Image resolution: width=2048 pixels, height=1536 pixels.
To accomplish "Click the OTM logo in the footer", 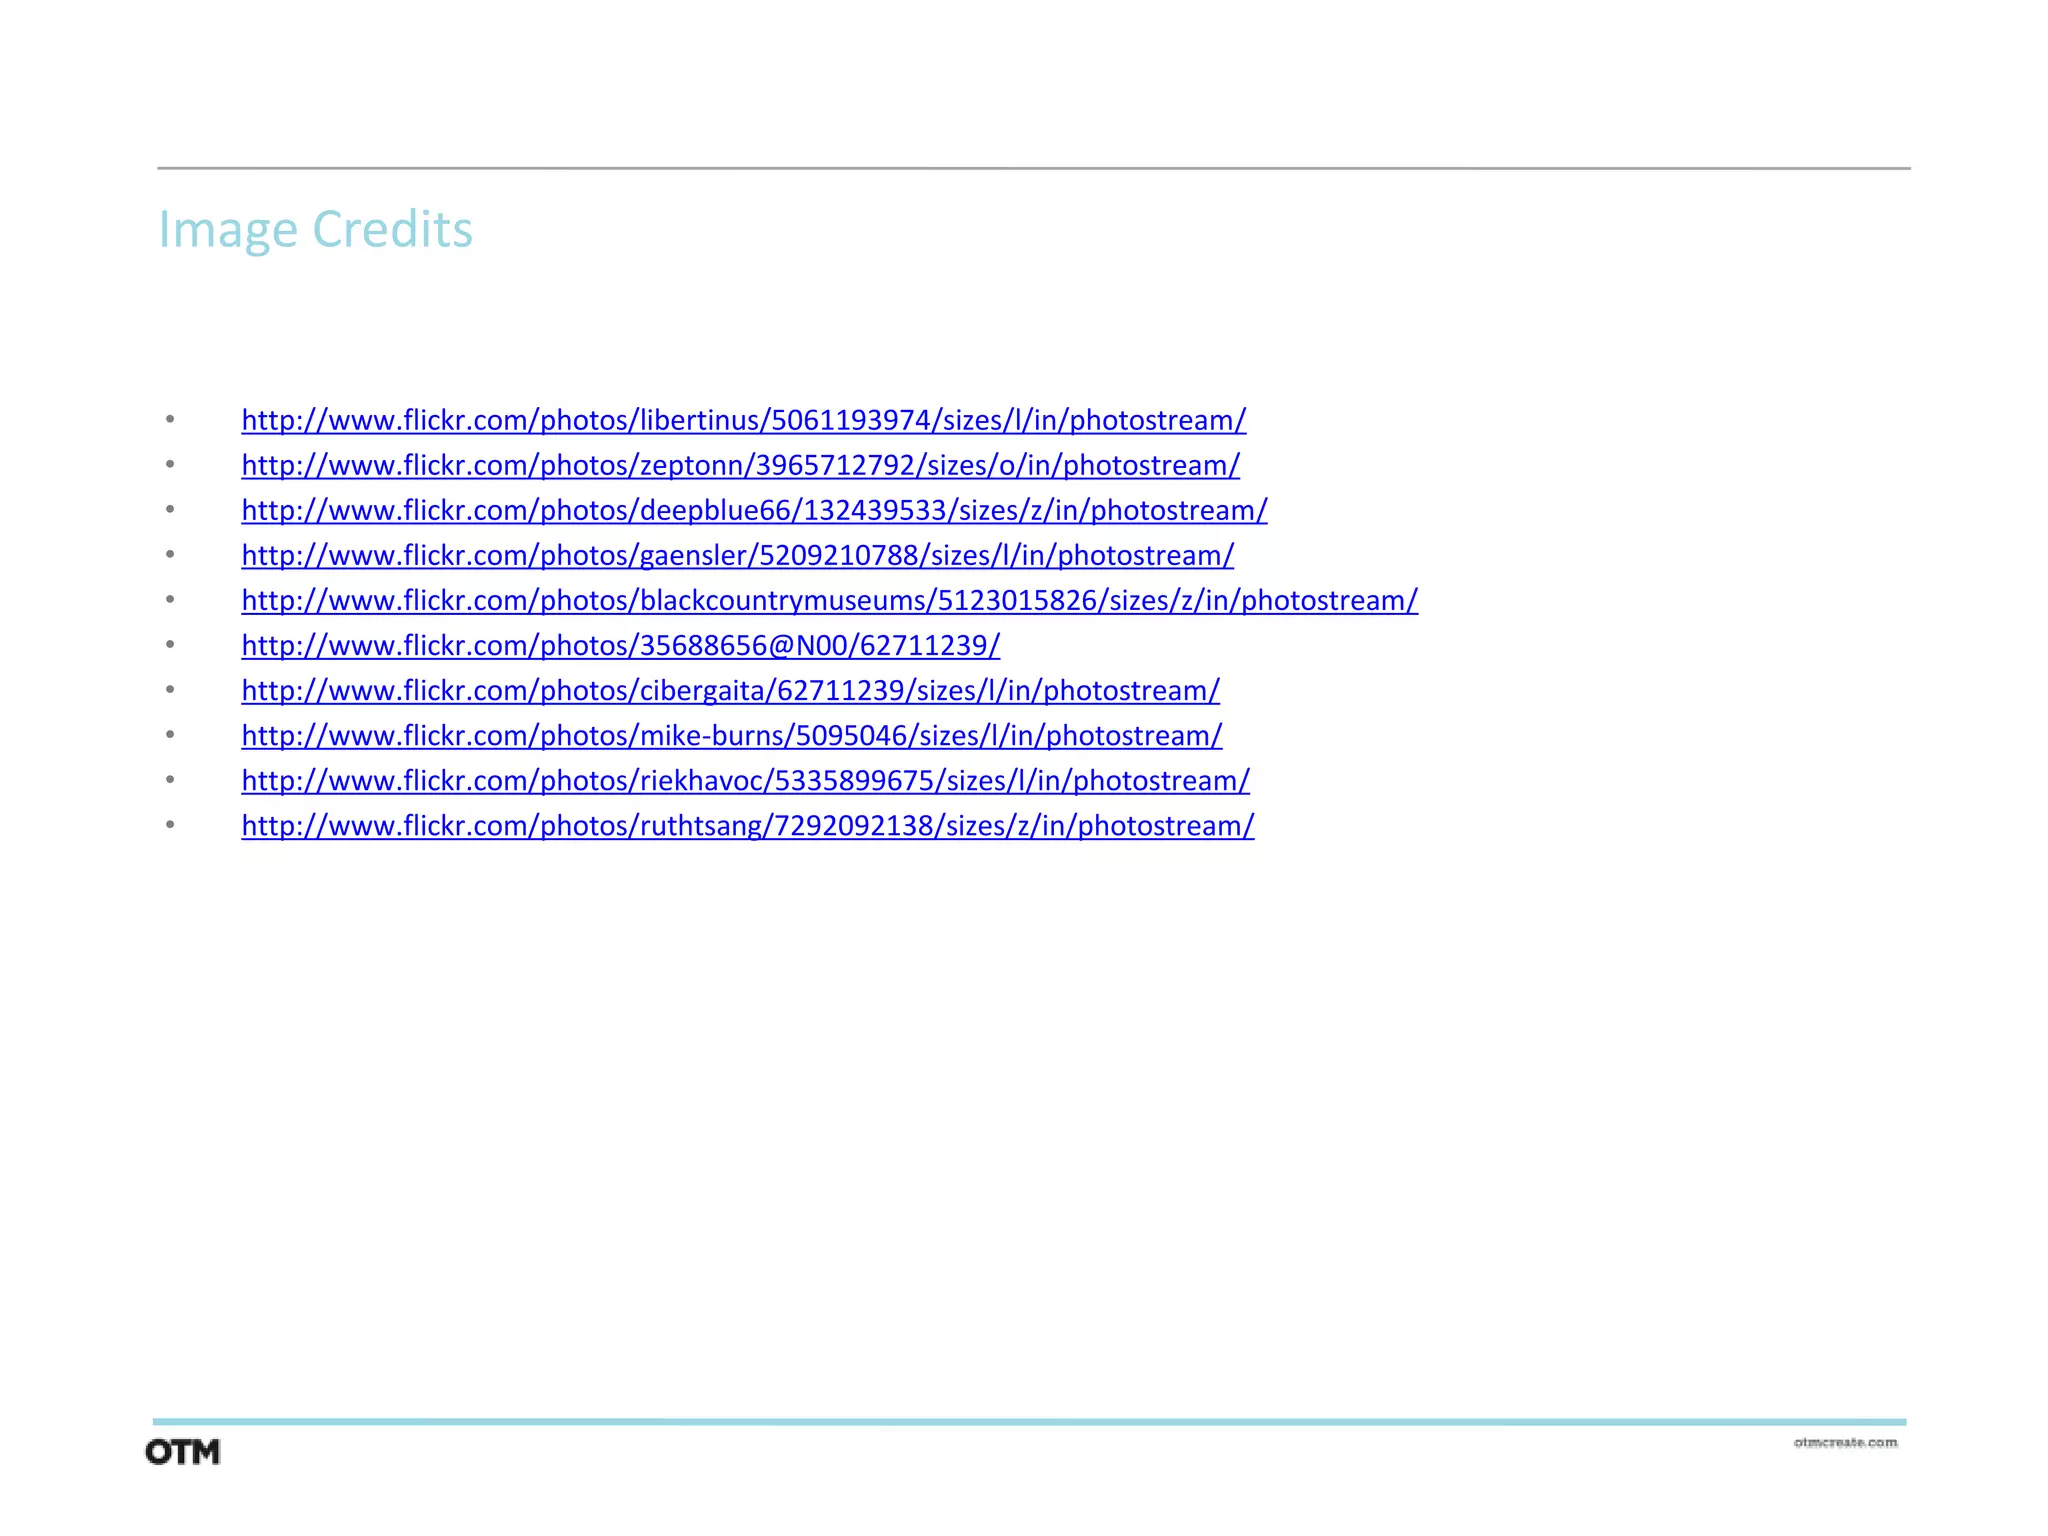I will coord(182,1452).
